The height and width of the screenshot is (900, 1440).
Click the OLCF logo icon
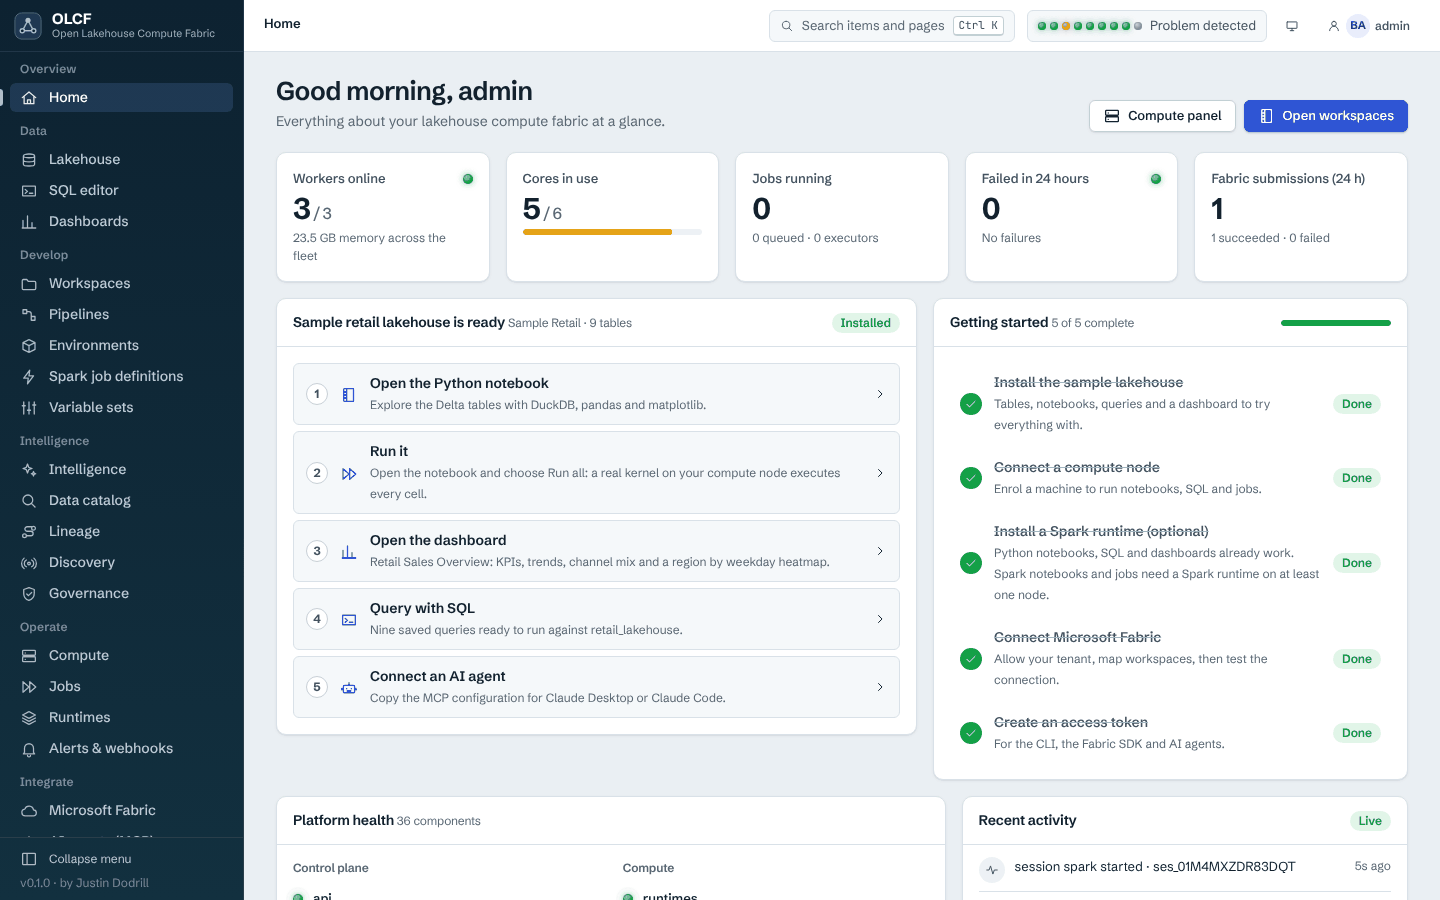click(28, 26)
